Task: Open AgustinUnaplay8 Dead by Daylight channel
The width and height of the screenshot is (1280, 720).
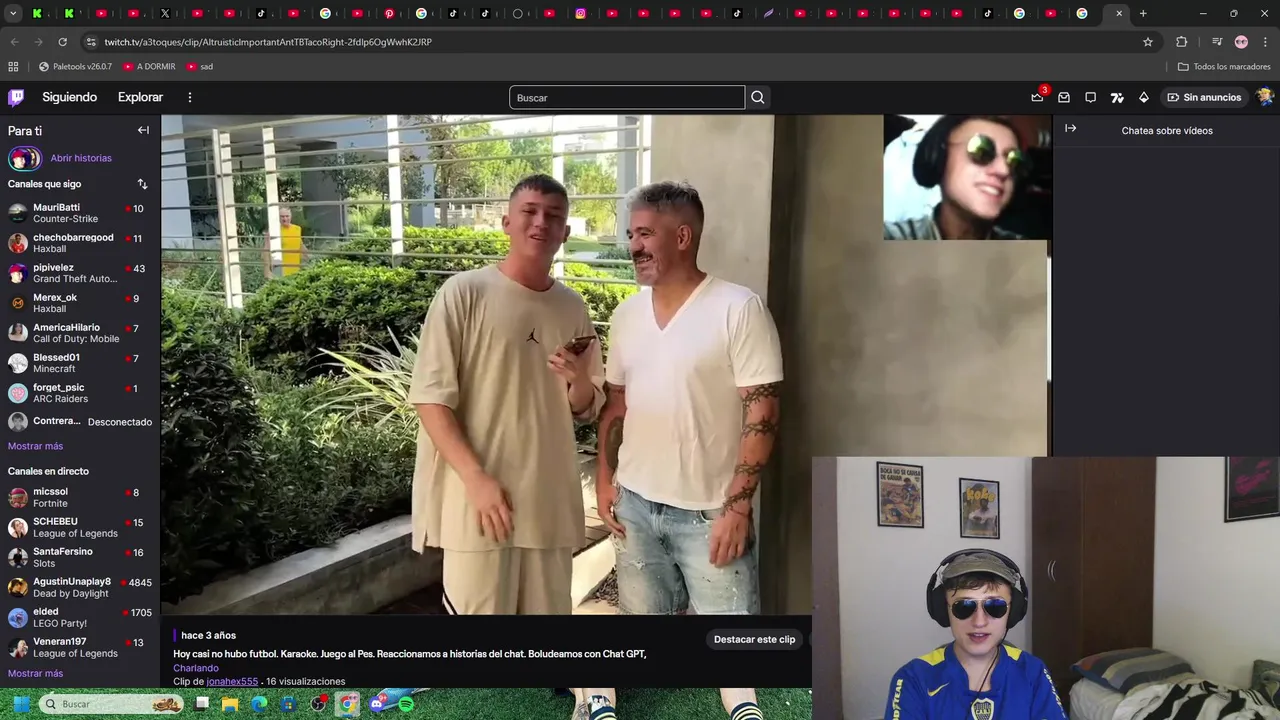Action: pyautogui.click(x=80, y=587)
